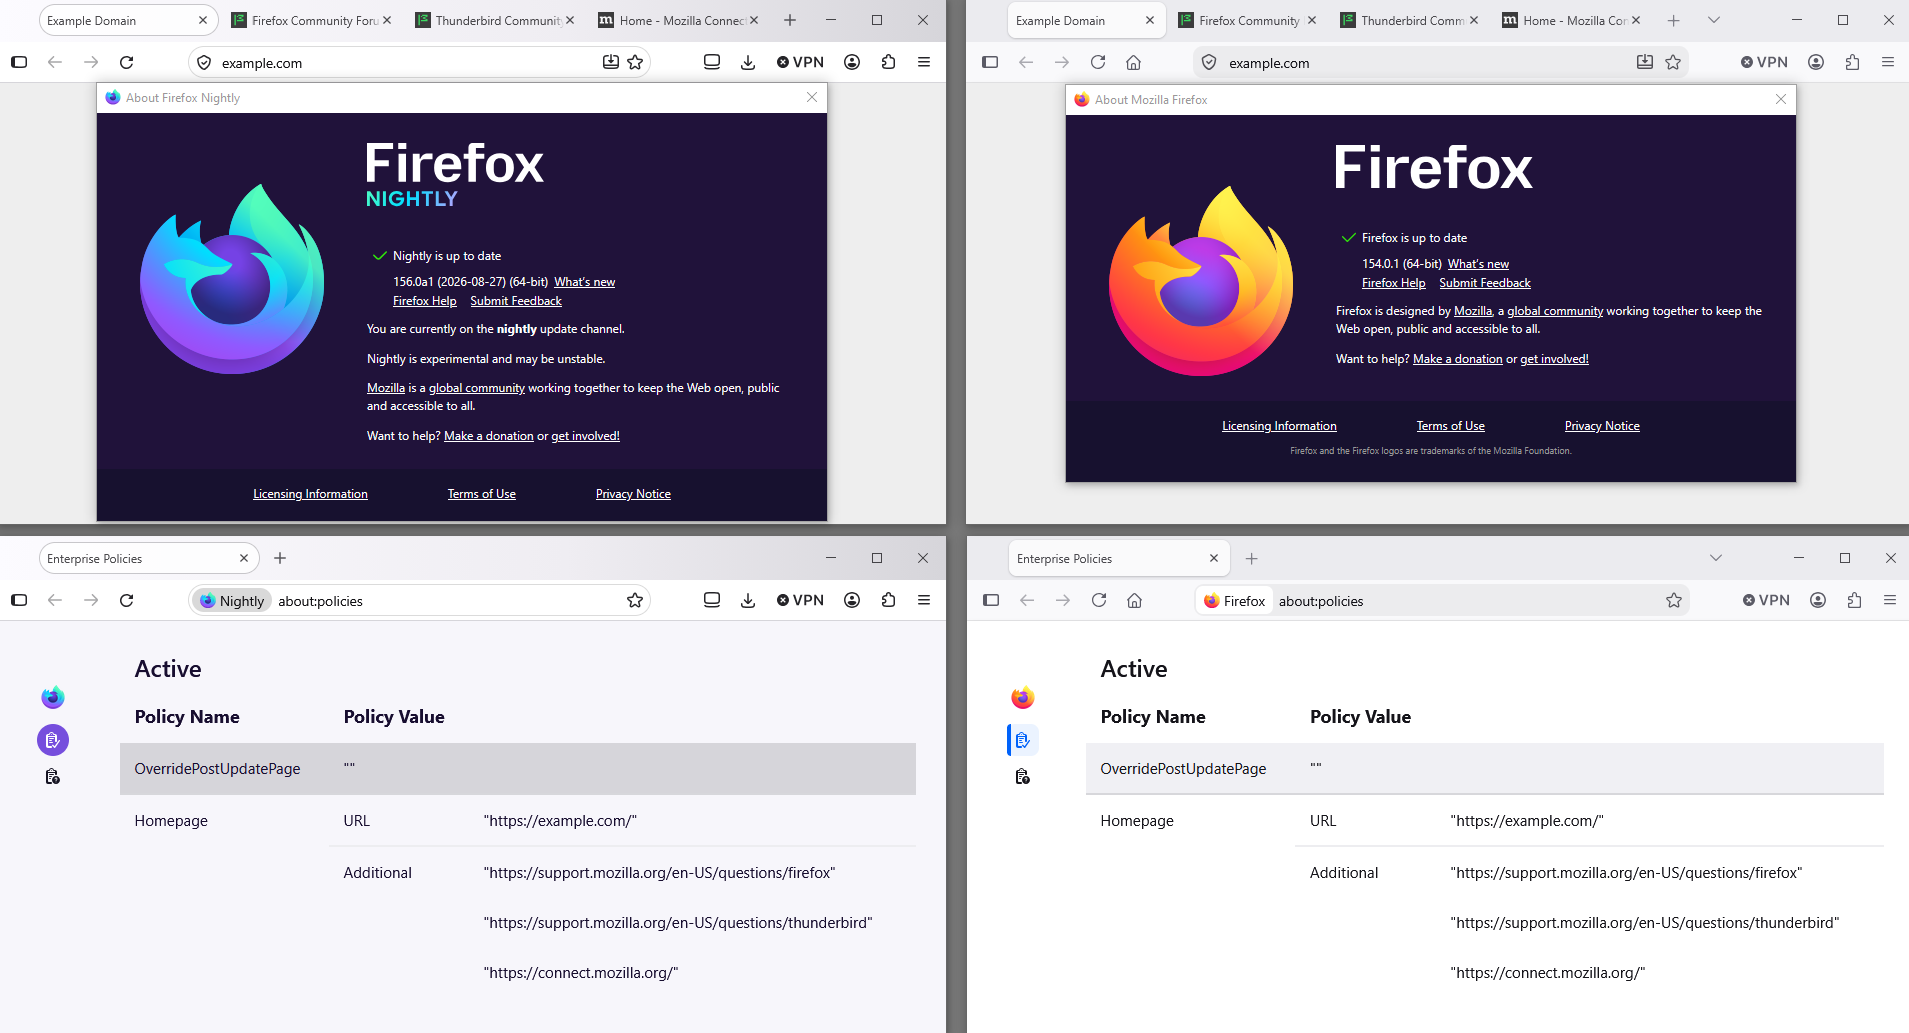Screen dimensions: 1909x1033
Task: Bookmark about:policies with star in Nightly window
Action: click(635, 600)
